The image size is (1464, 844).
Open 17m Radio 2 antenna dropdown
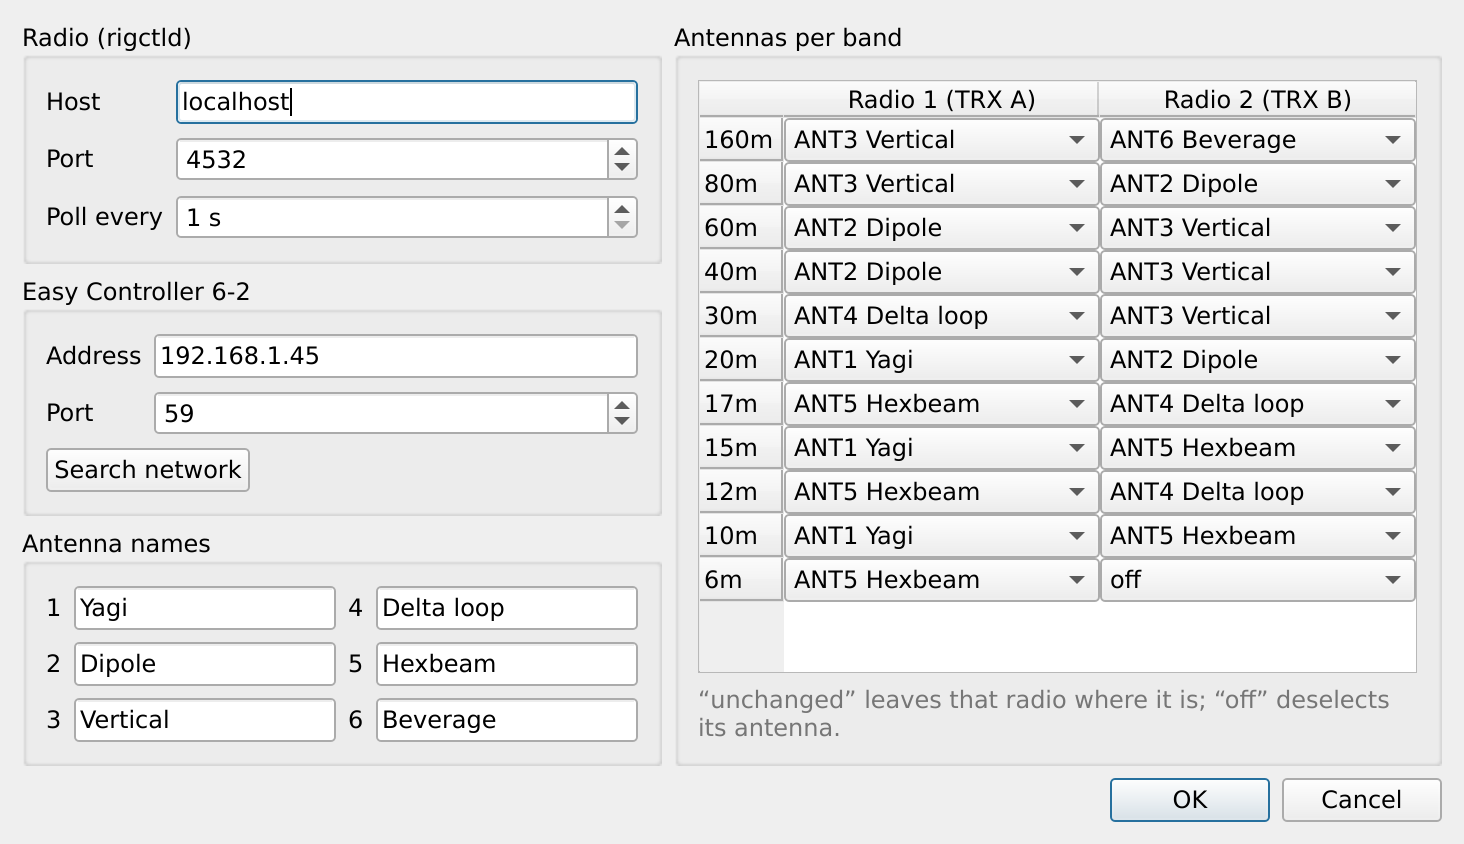point(1257,404)
